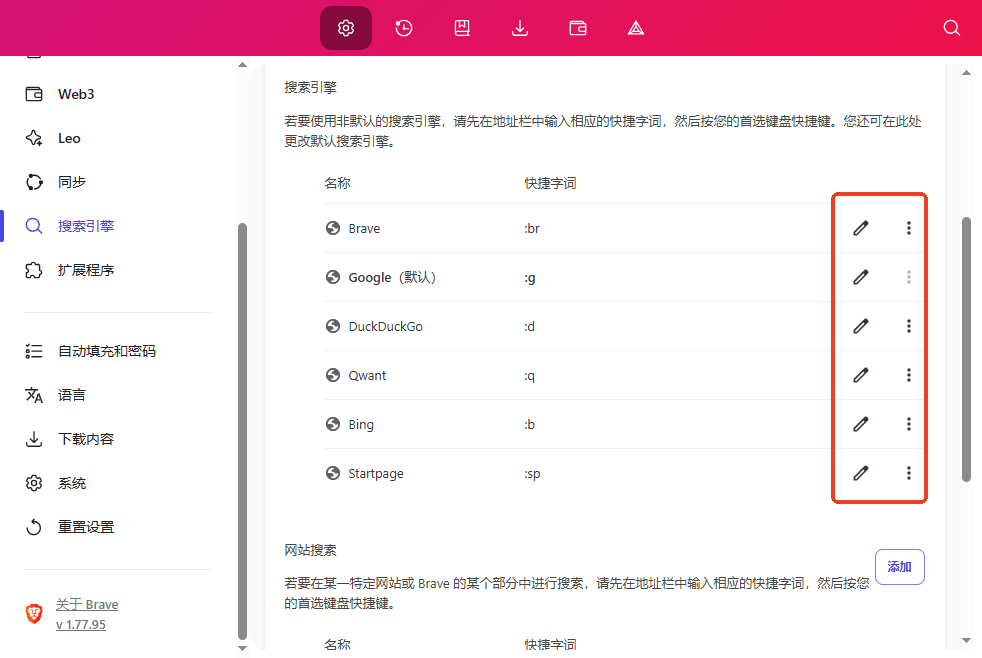This screenshot has height=658, width=982.
Task: Edit the Startpage search engine entry
Action: pos(861,473)
